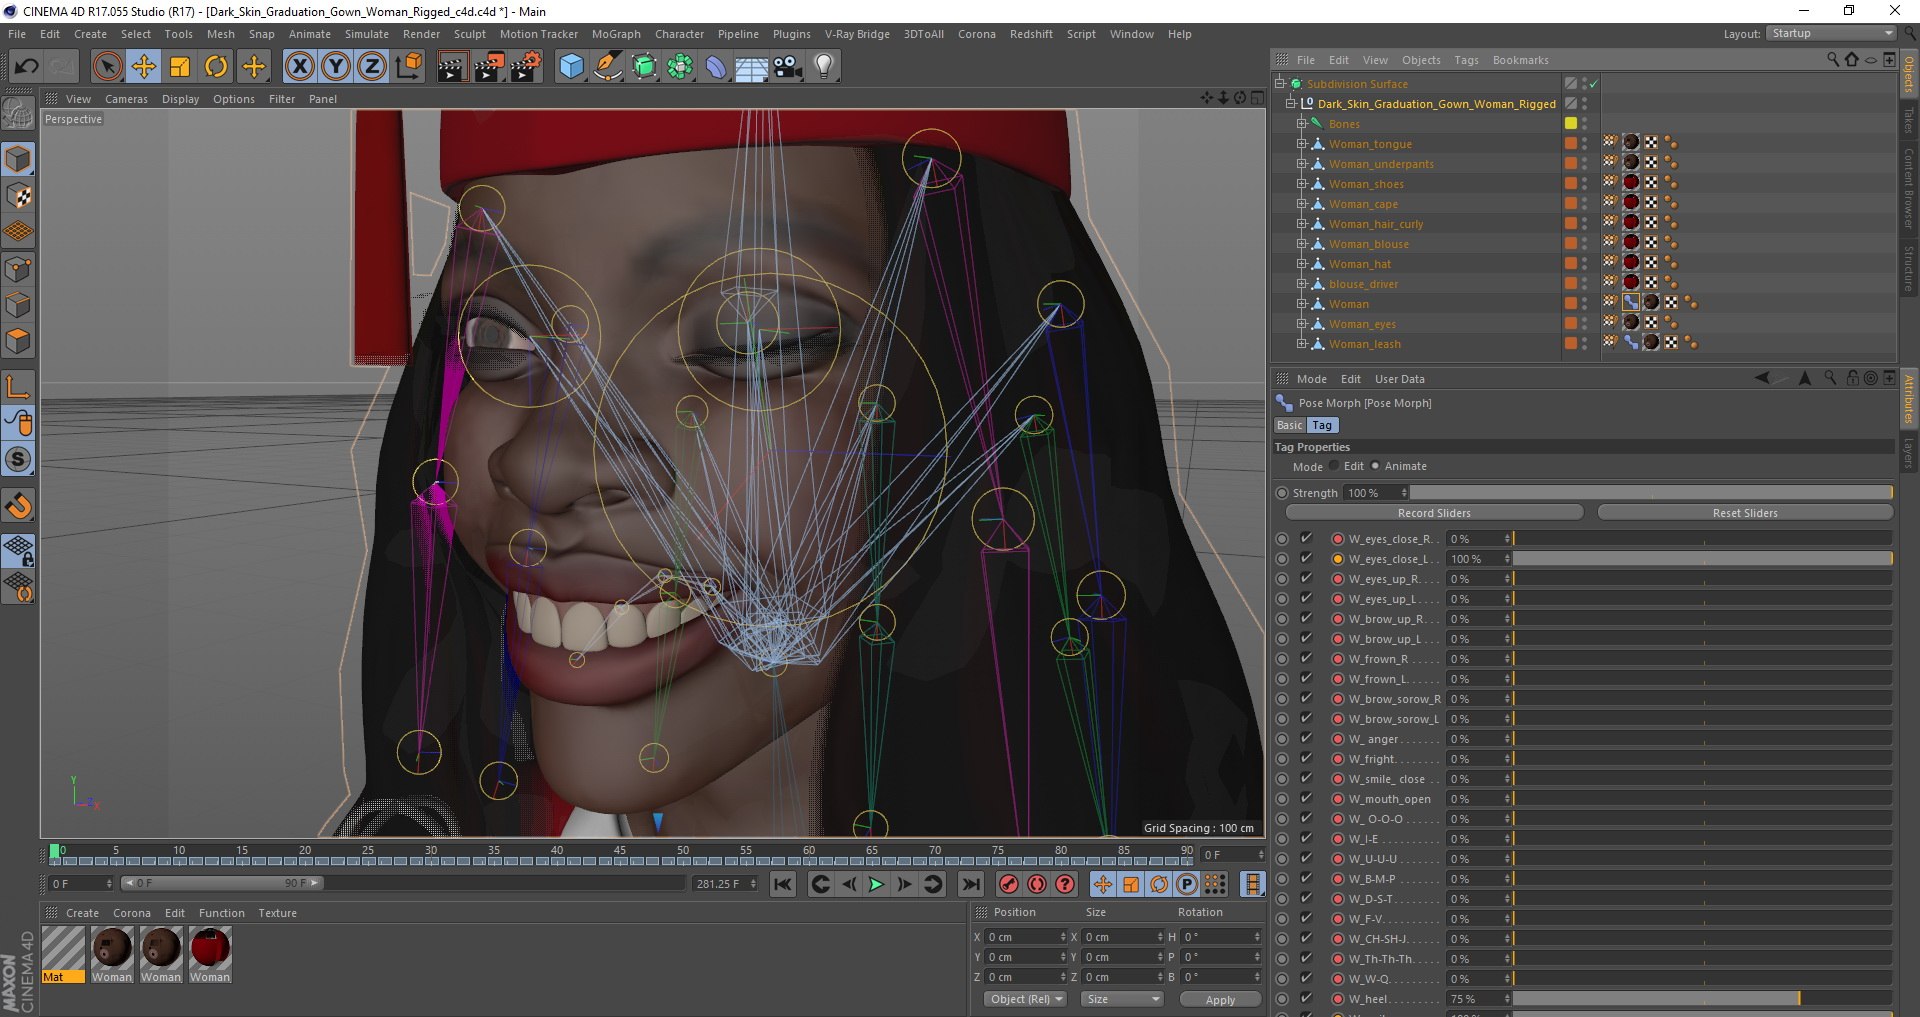
Task: Toggle Z axis lock
Action: click(x=372, y=67)
